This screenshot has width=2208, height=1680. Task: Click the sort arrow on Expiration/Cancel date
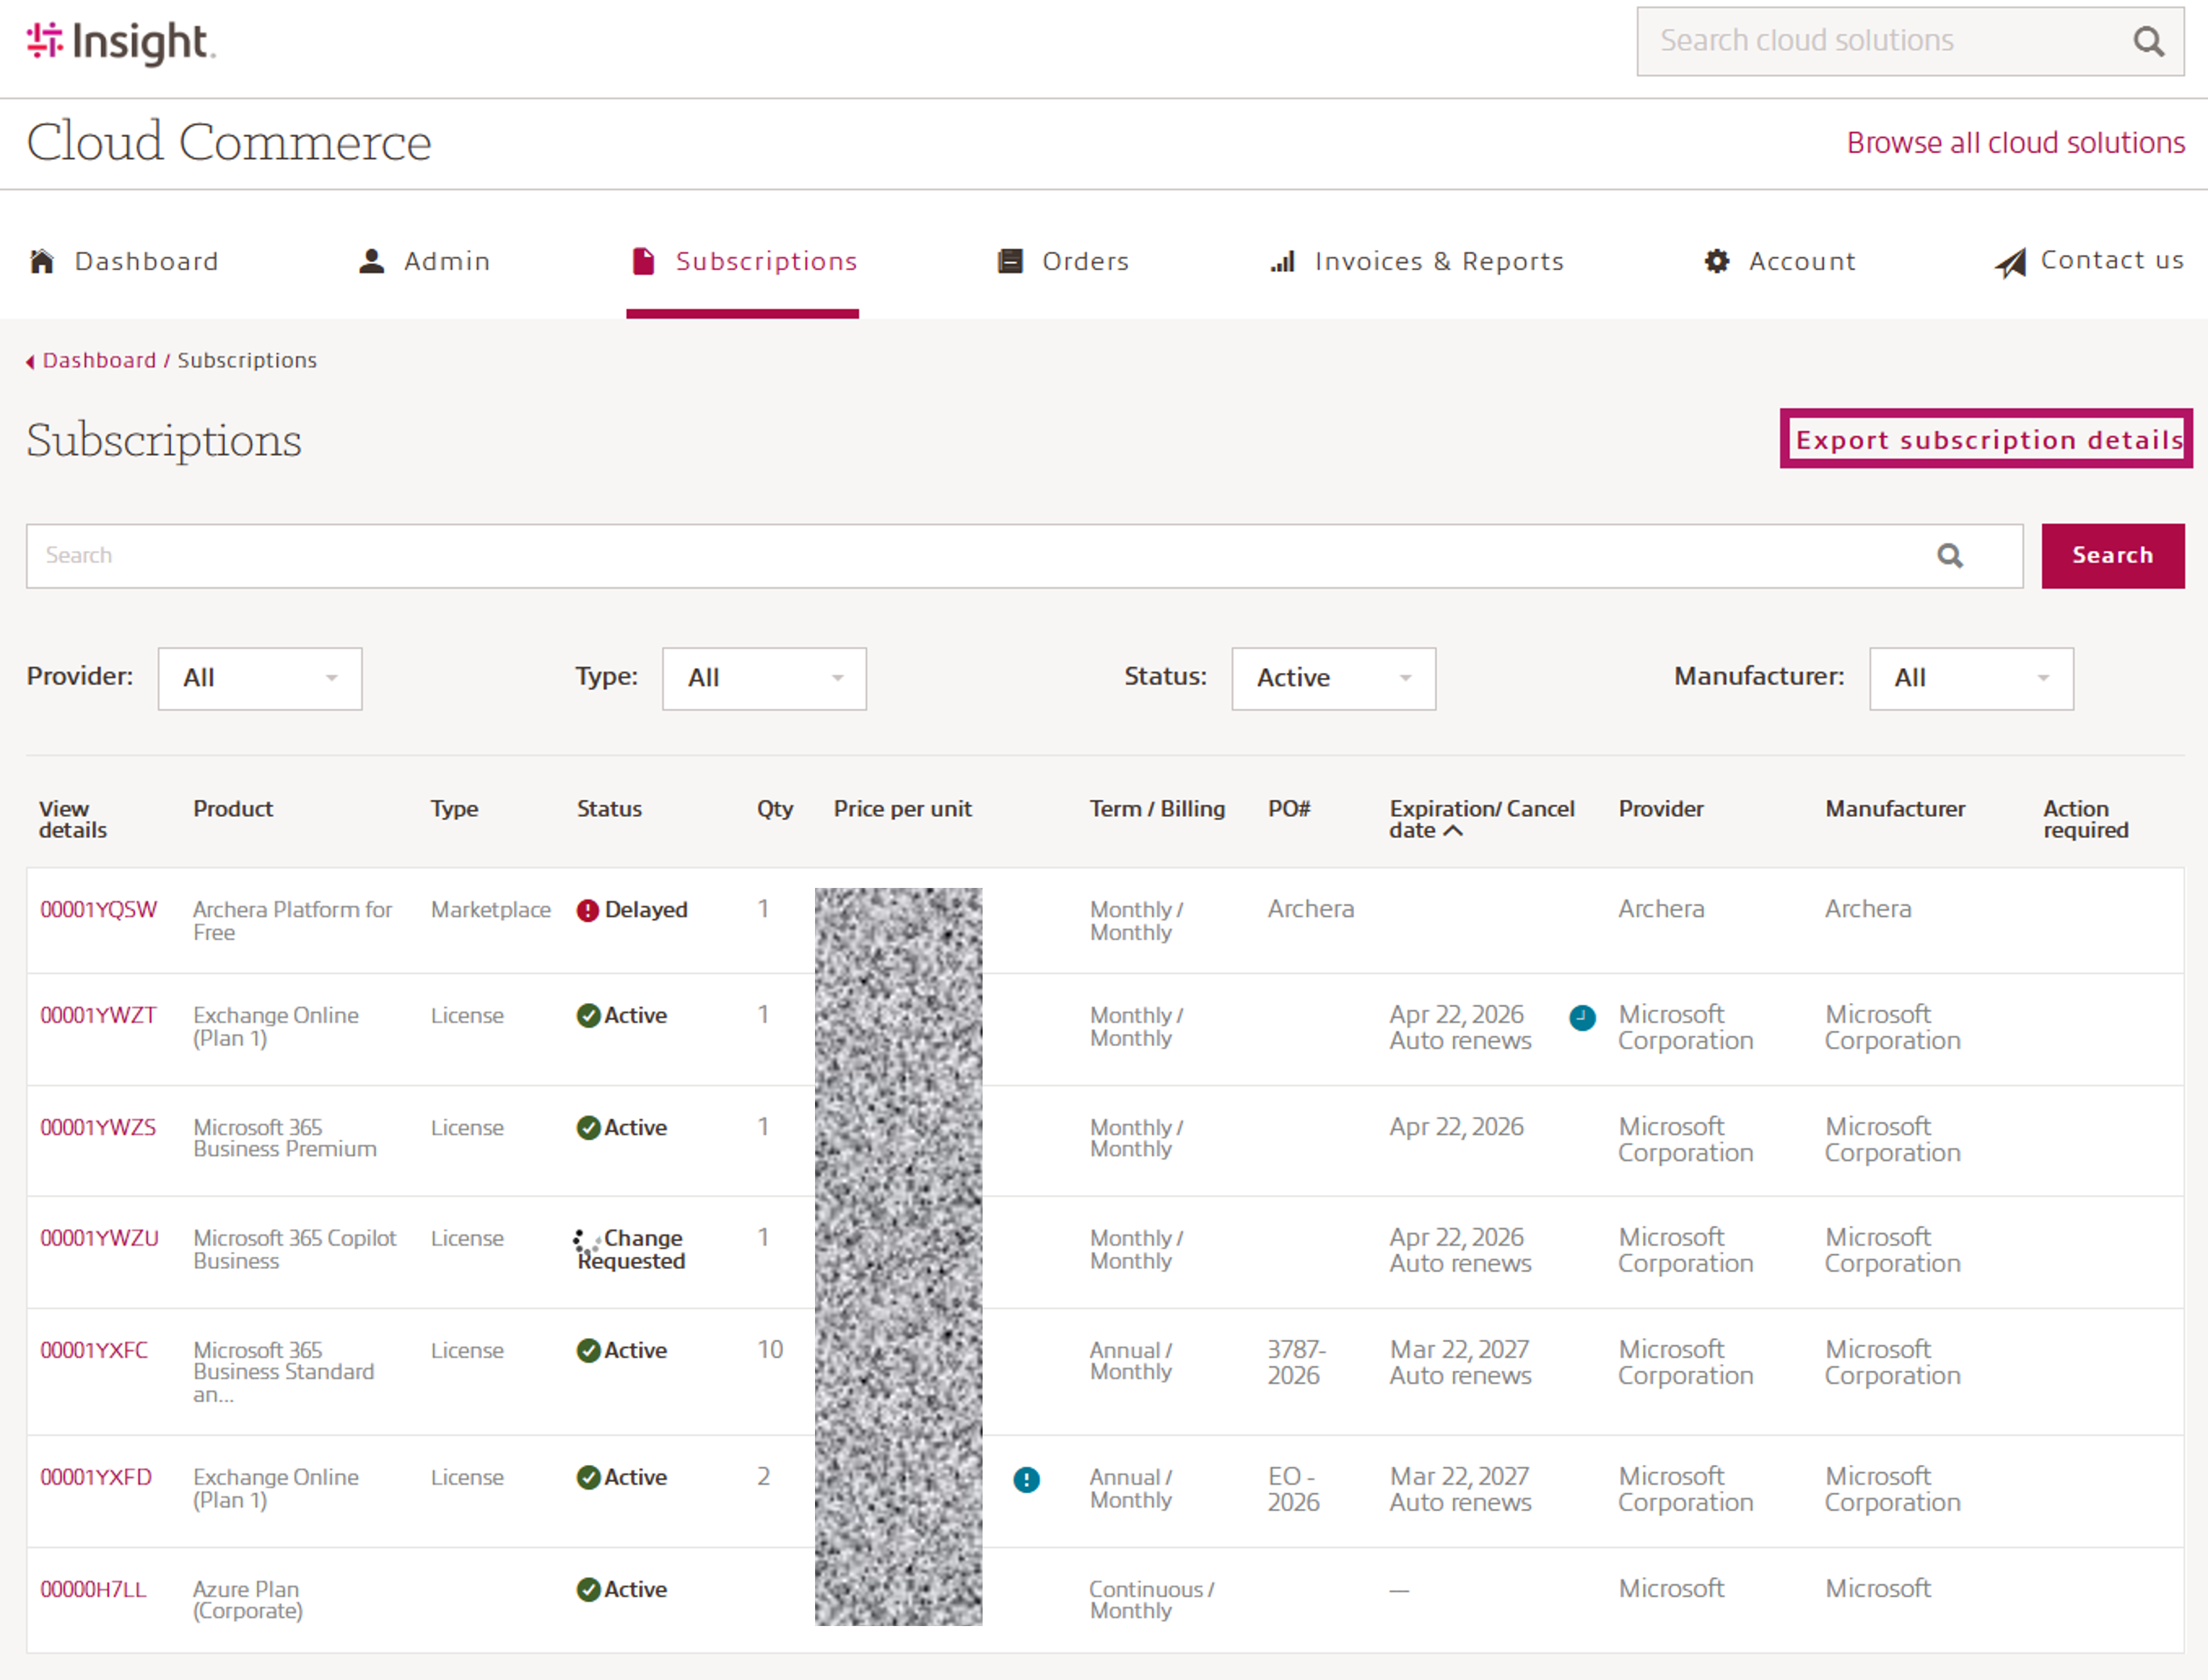(x=1454, y=831)
